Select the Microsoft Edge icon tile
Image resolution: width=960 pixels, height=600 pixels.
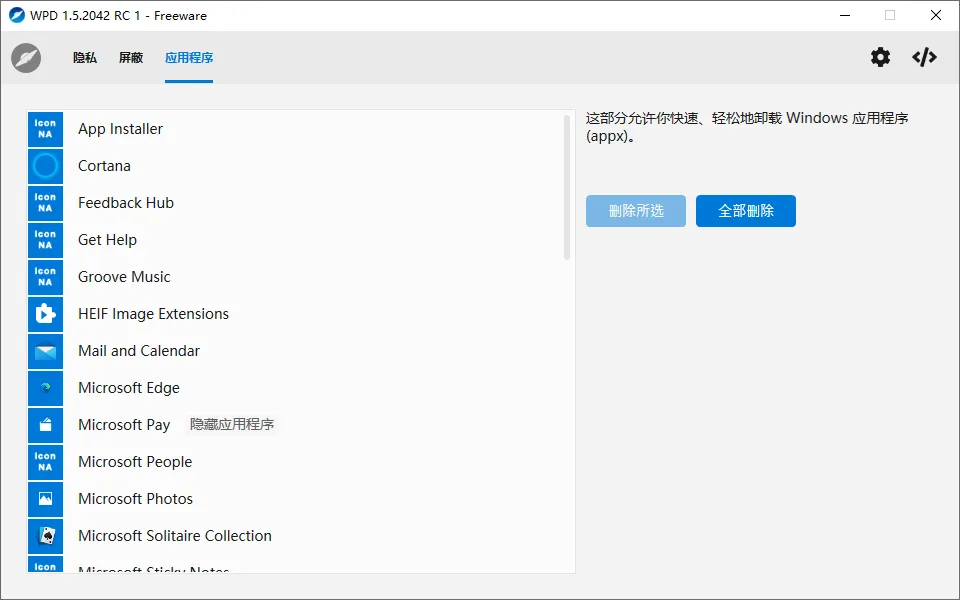(45, 388)
